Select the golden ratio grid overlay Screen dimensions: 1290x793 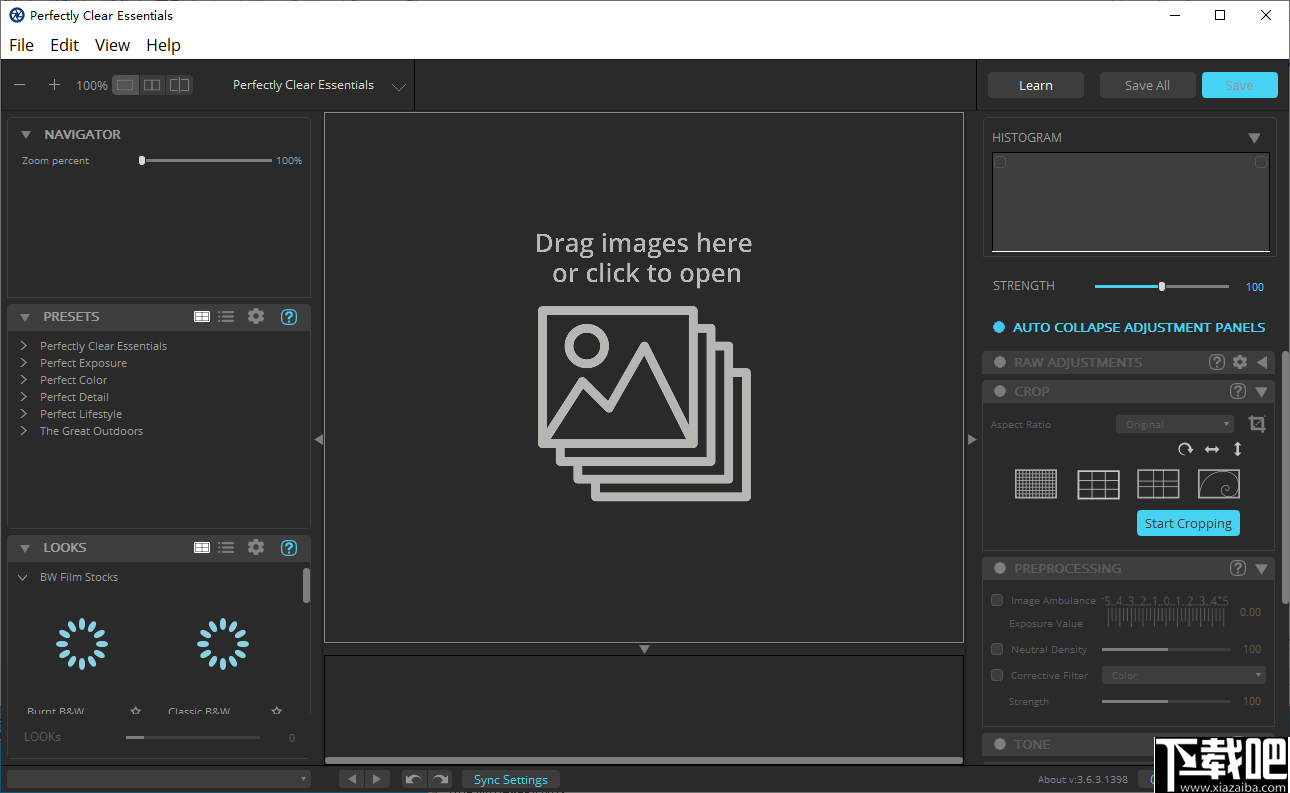click(1158, 484)
